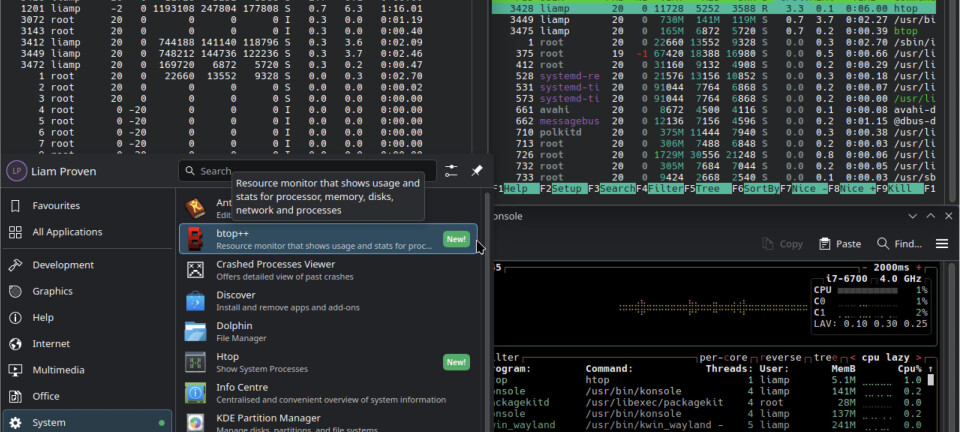Click F9 Kill in htop footer
Image resolution: width=960 pixels, height=432 pixels.
pyautogui.click(x=900, y=188)
